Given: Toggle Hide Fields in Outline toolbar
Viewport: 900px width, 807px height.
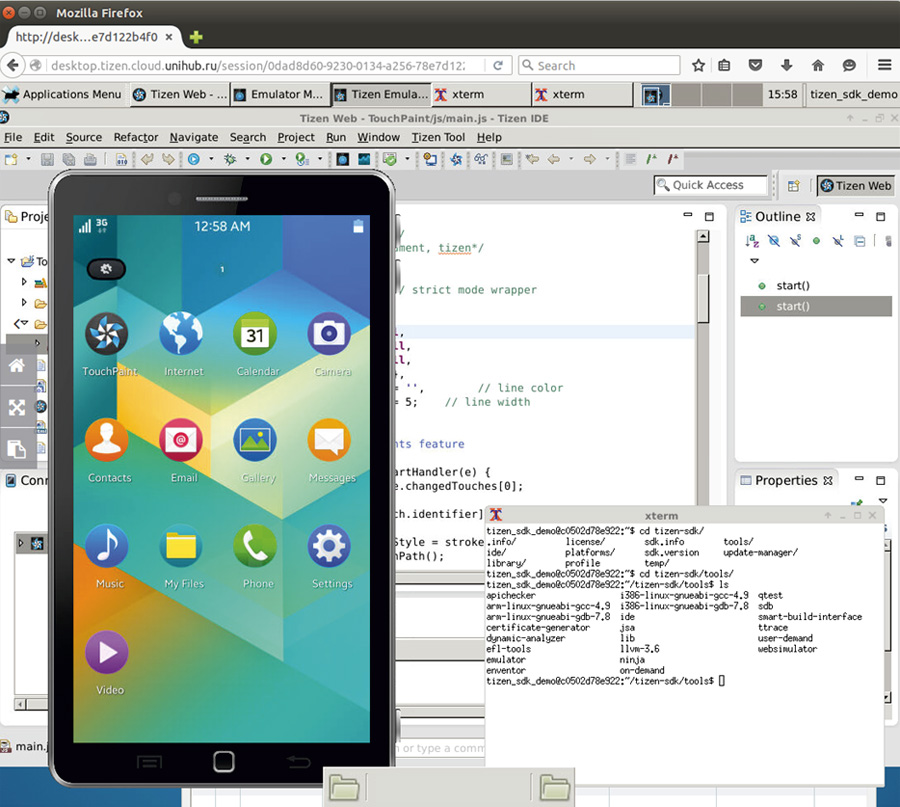Looking at the screenshot, I should coord(774,240).
